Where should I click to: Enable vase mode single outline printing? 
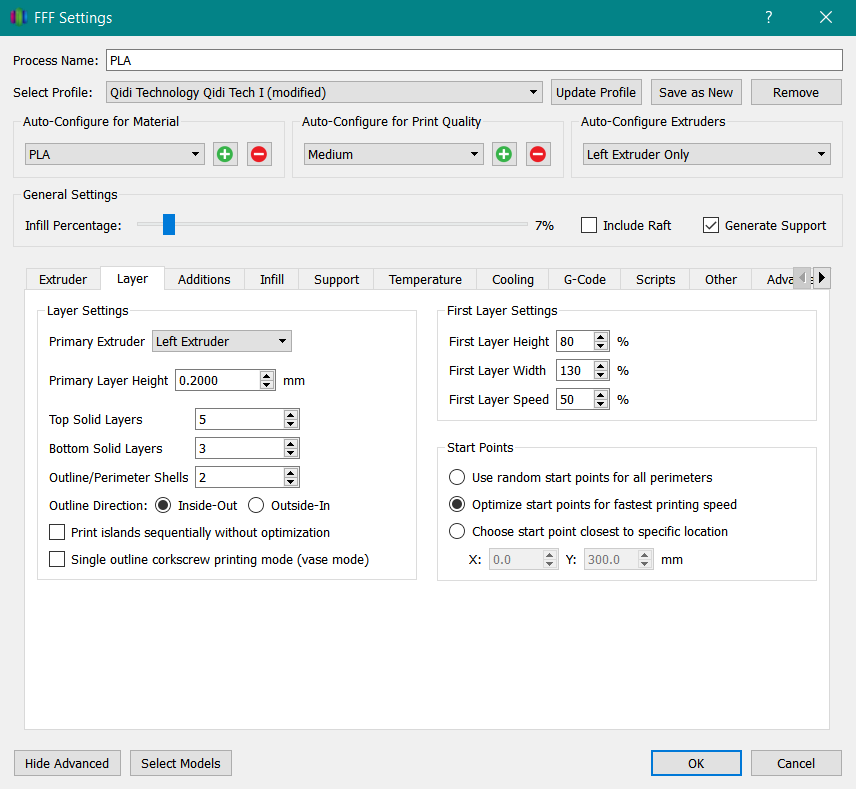pyautogui.click(x=57, y=560)
